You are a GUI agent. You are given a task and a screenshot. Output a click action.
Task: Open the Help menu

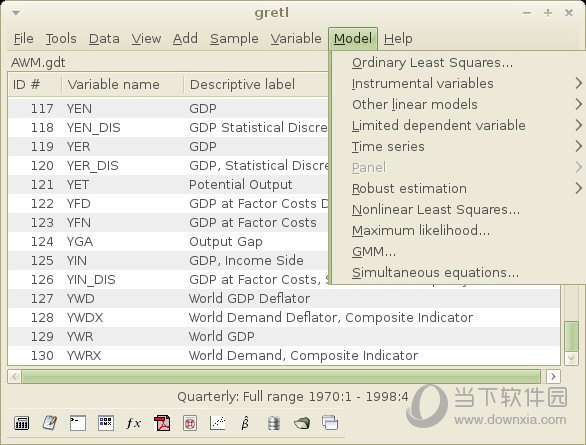click(398, 38)
